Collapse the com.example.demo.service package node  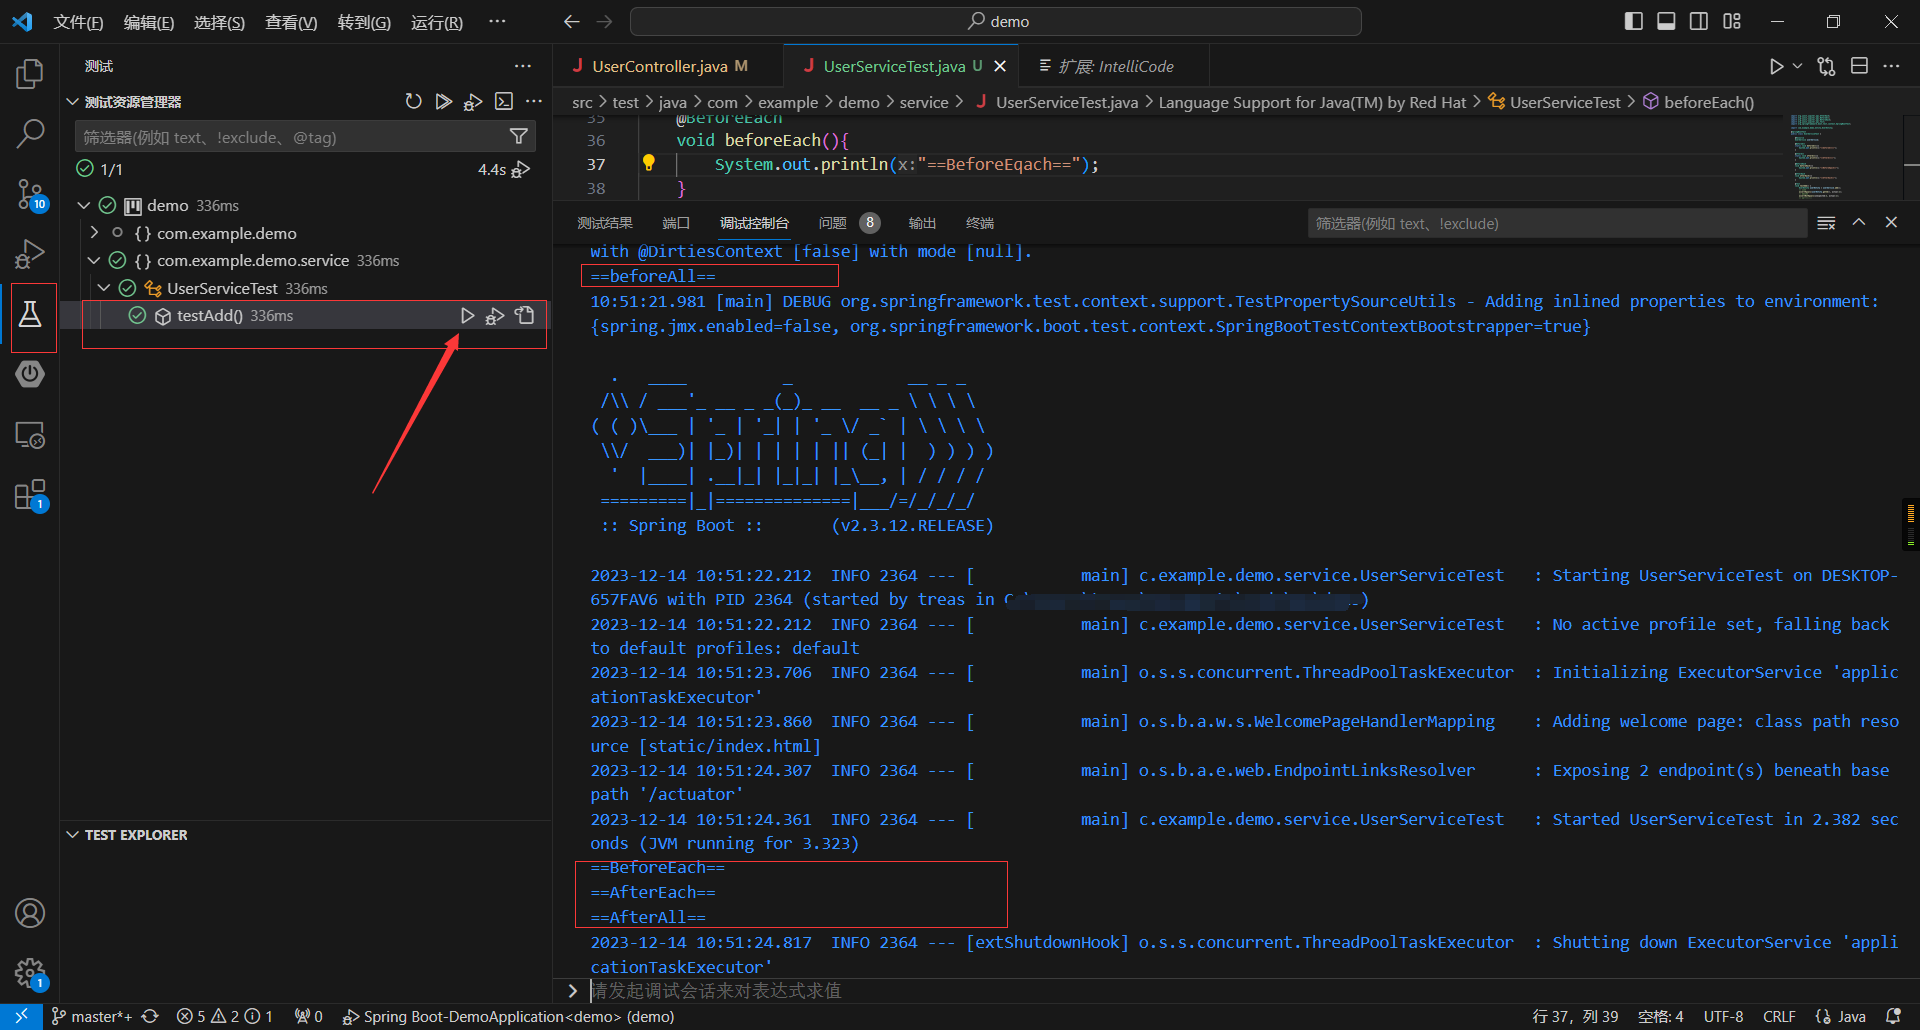tap(94, 260)
